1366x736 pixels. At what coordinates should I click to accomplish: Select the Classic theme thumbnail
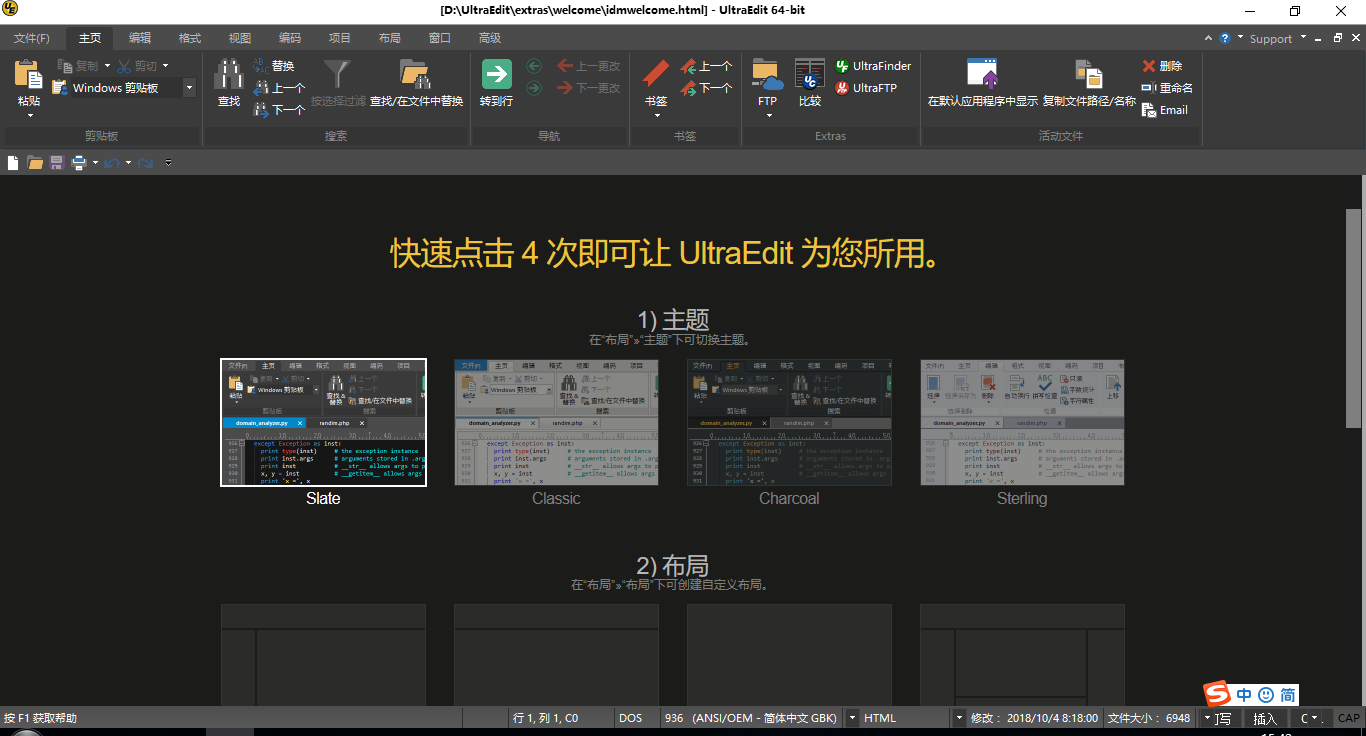click(x=556, y=422)
